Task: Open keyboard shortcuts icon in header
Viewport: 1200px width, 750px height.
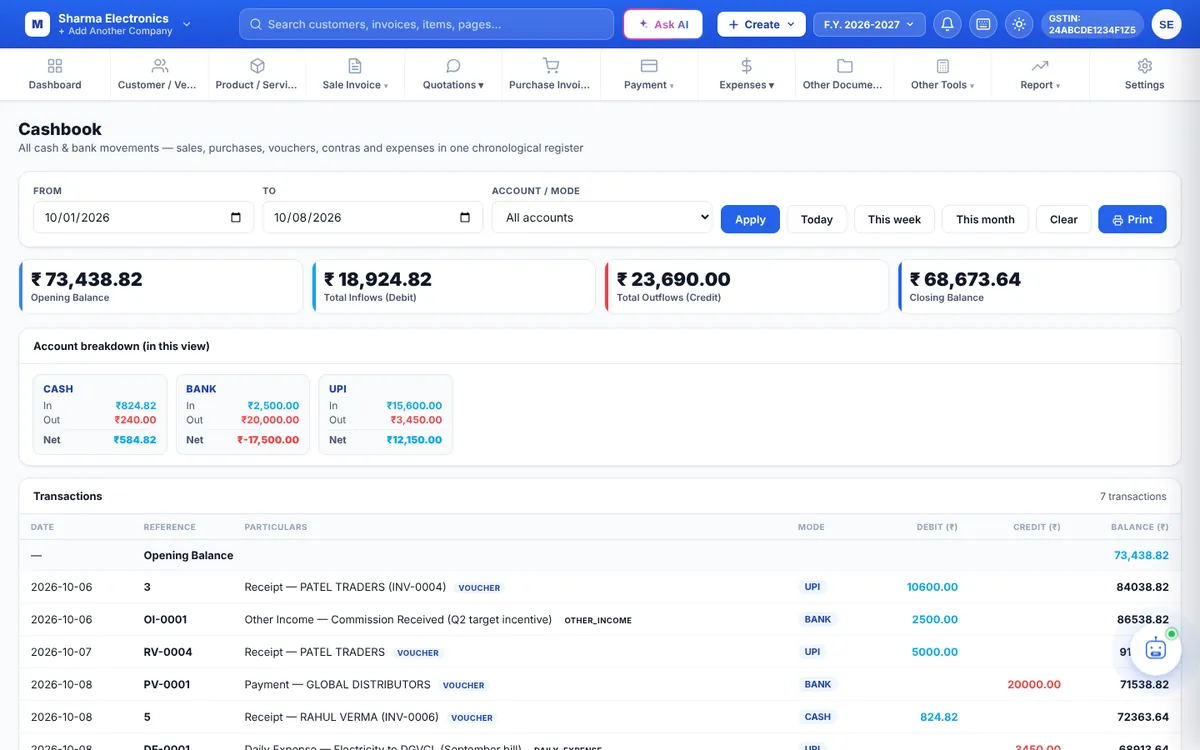Action: pos(983,24)
